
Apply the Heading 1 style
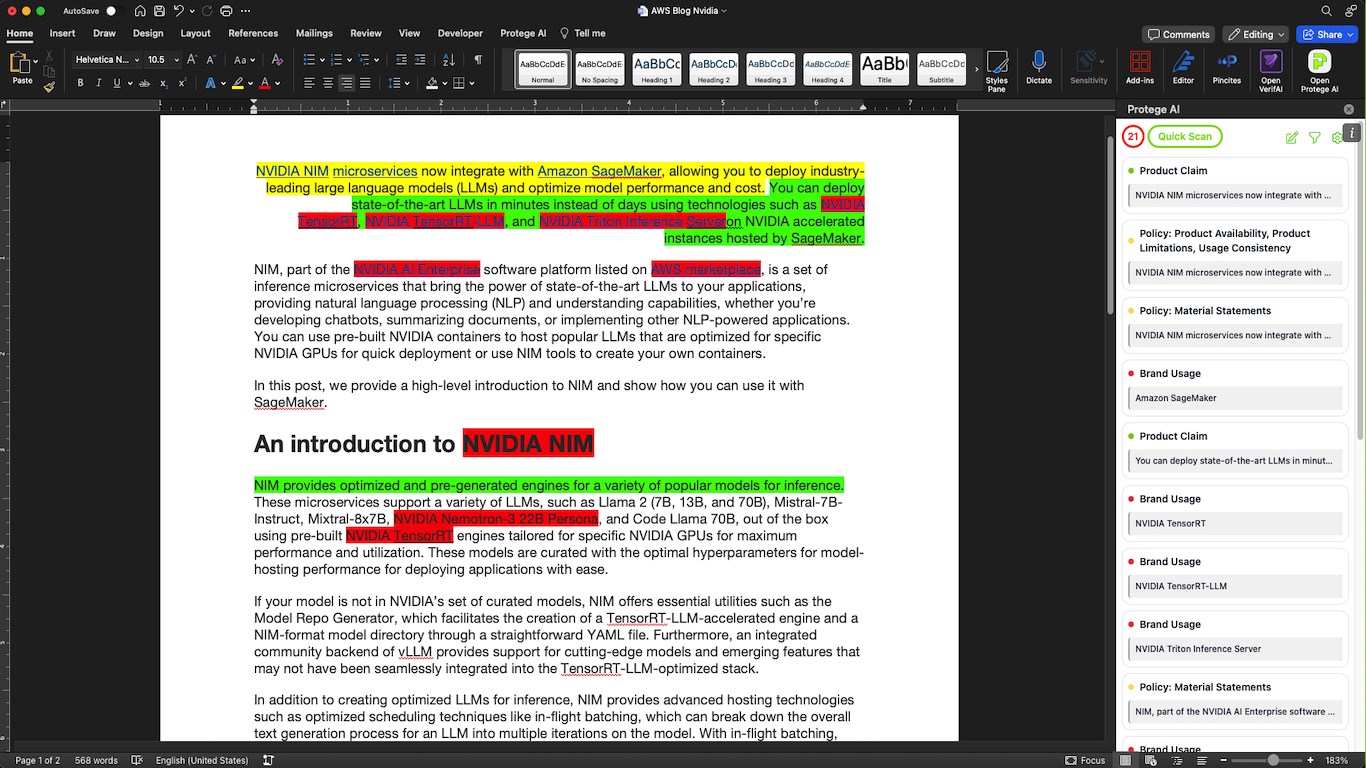657,68
